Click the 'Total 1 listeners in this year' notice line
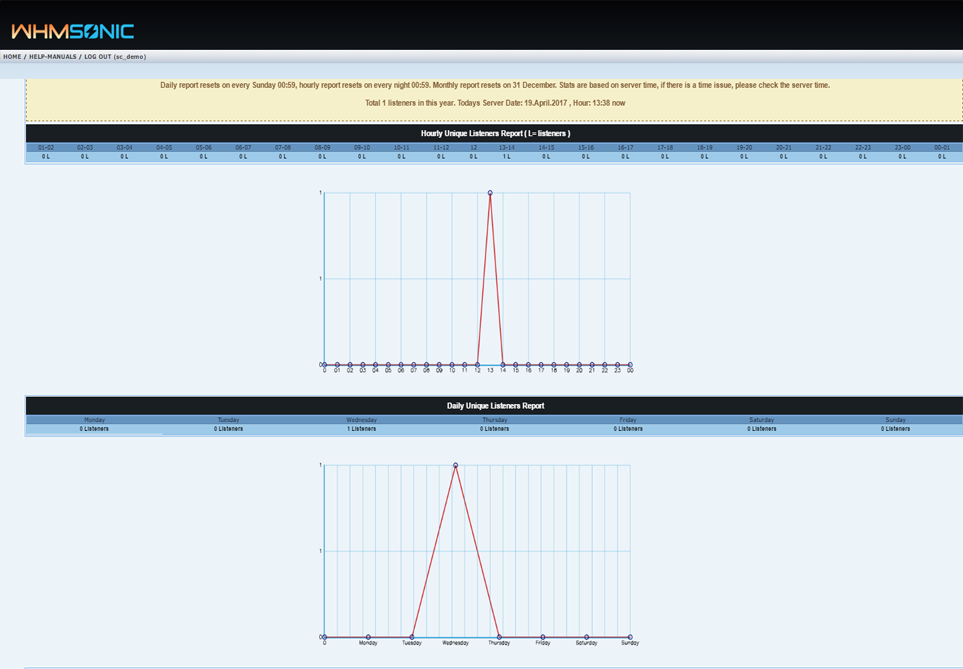Viewport: 963px width, 669px height. pos(495,103)
